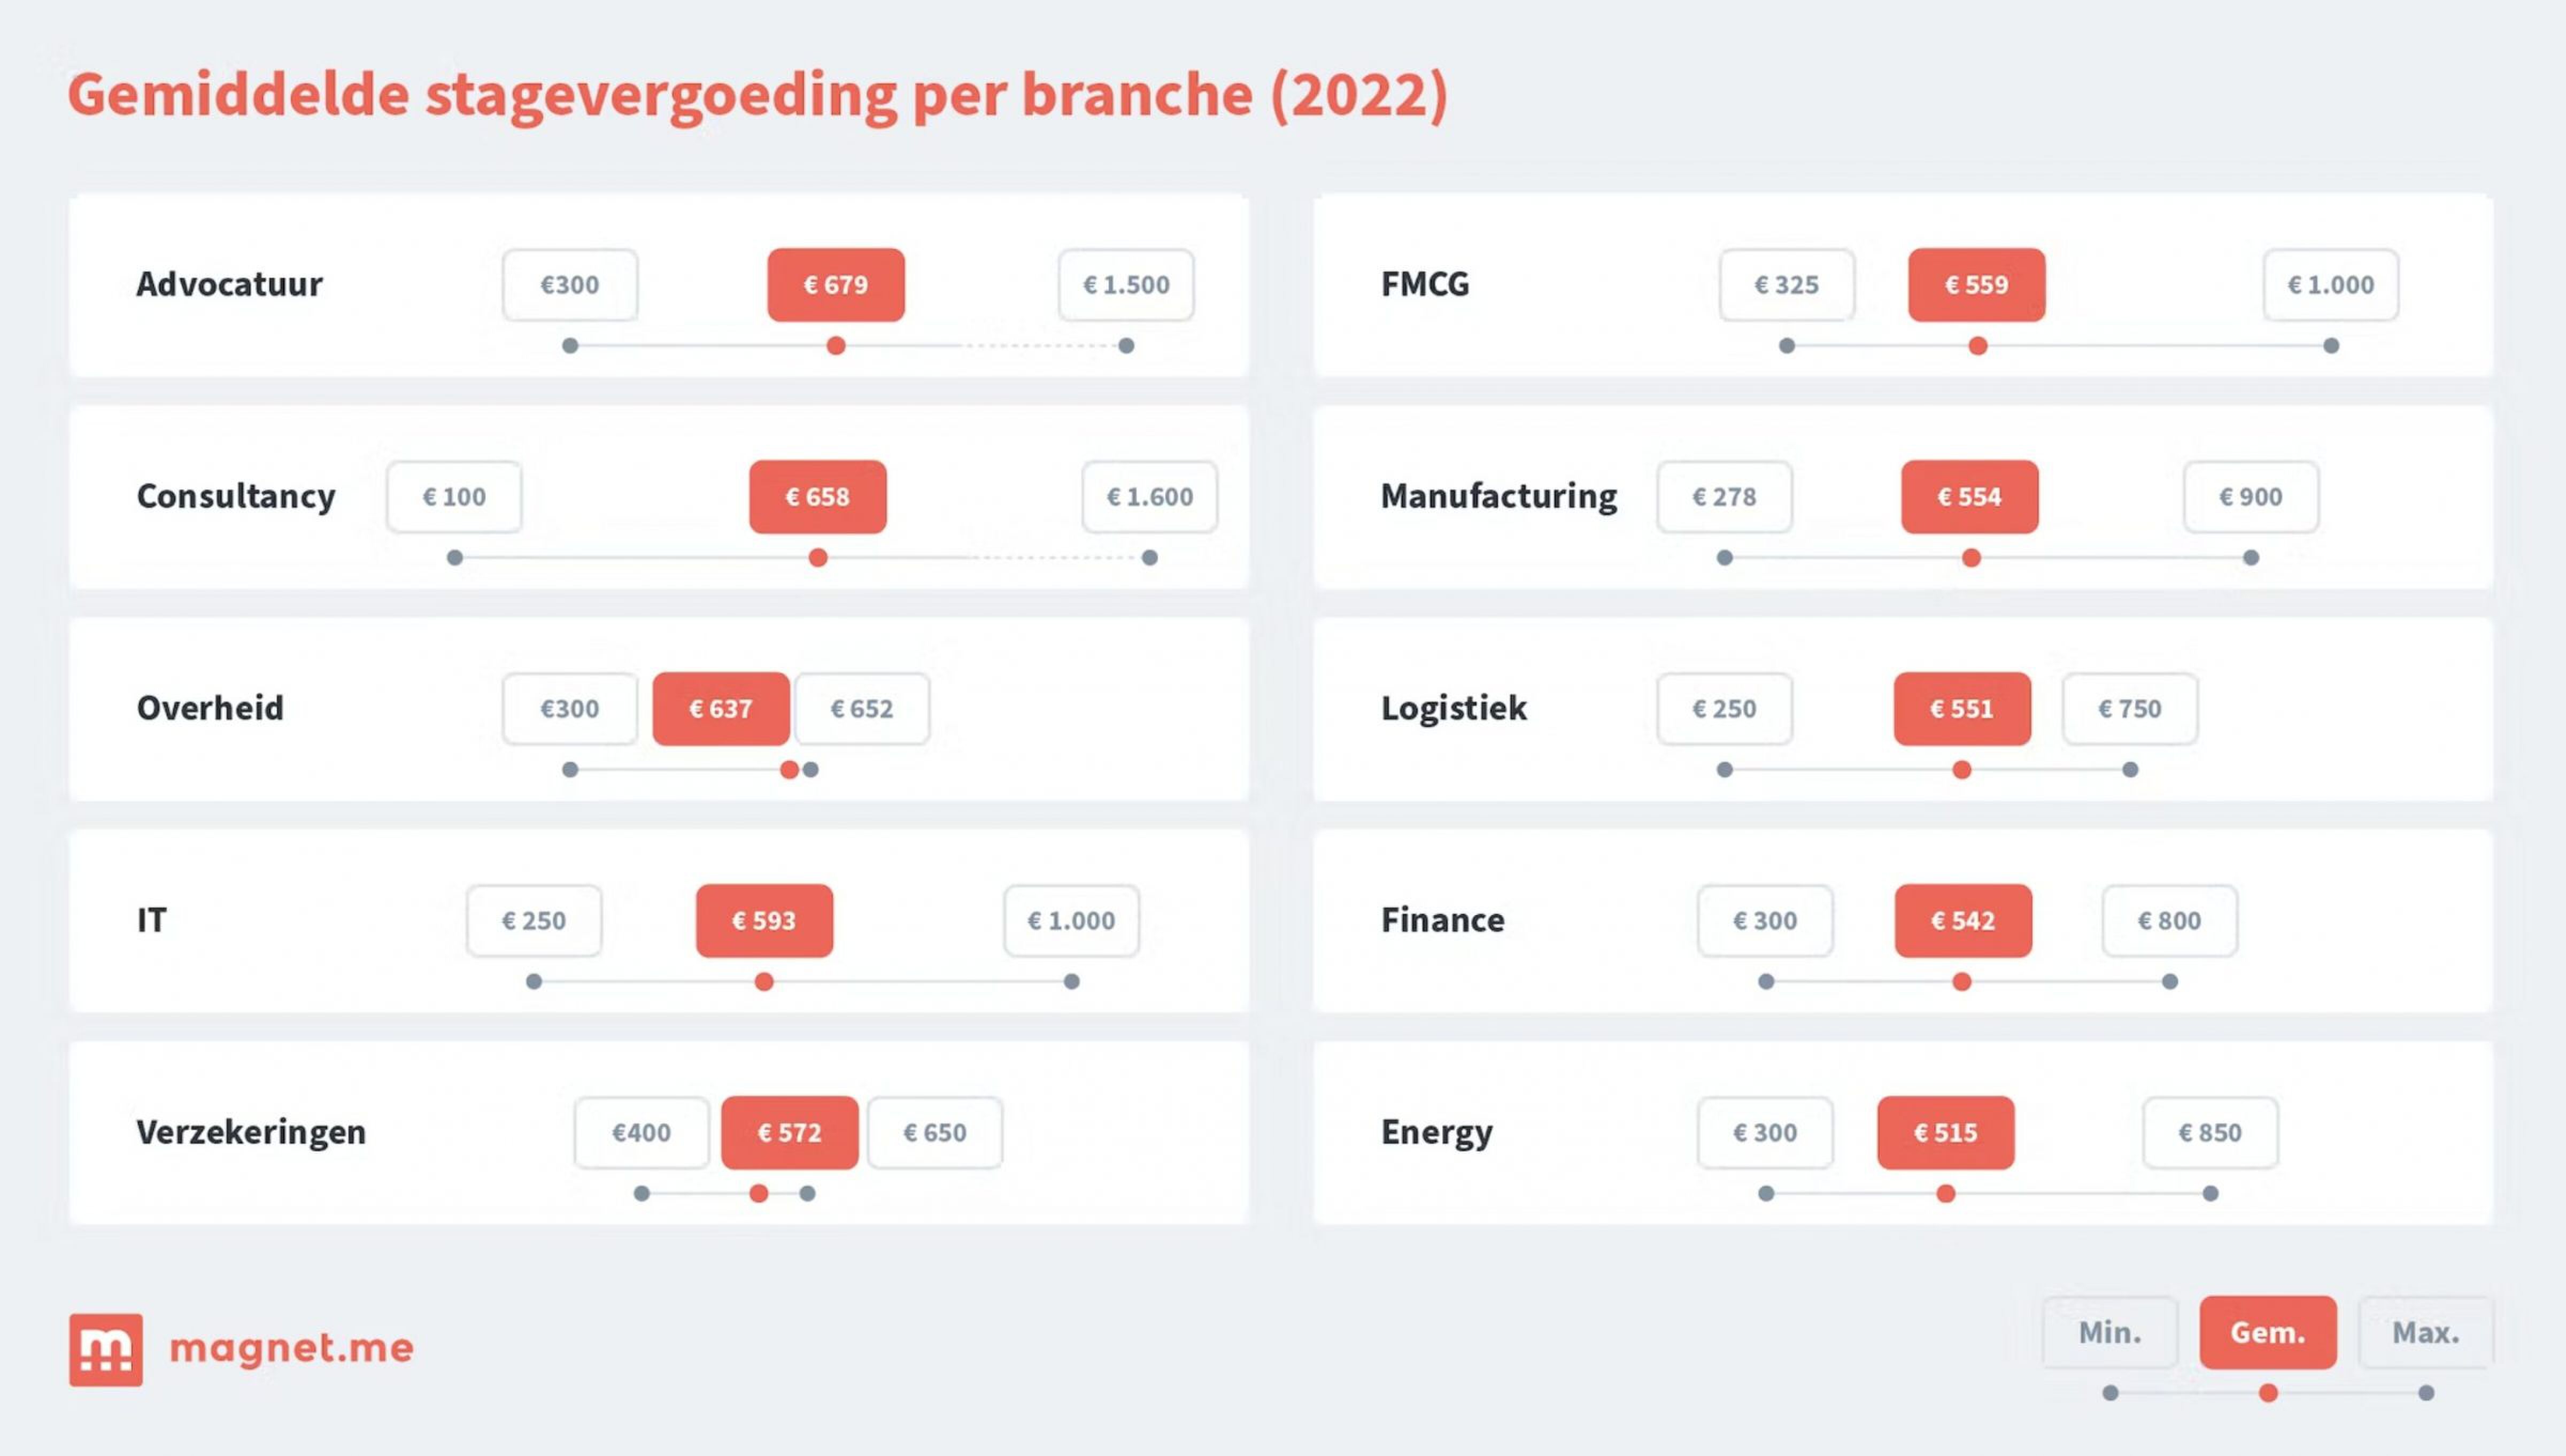Click the € 679 Advocatuur average badge
The height and width of the screenshot is (1456, 2566).
coord(836,285)
